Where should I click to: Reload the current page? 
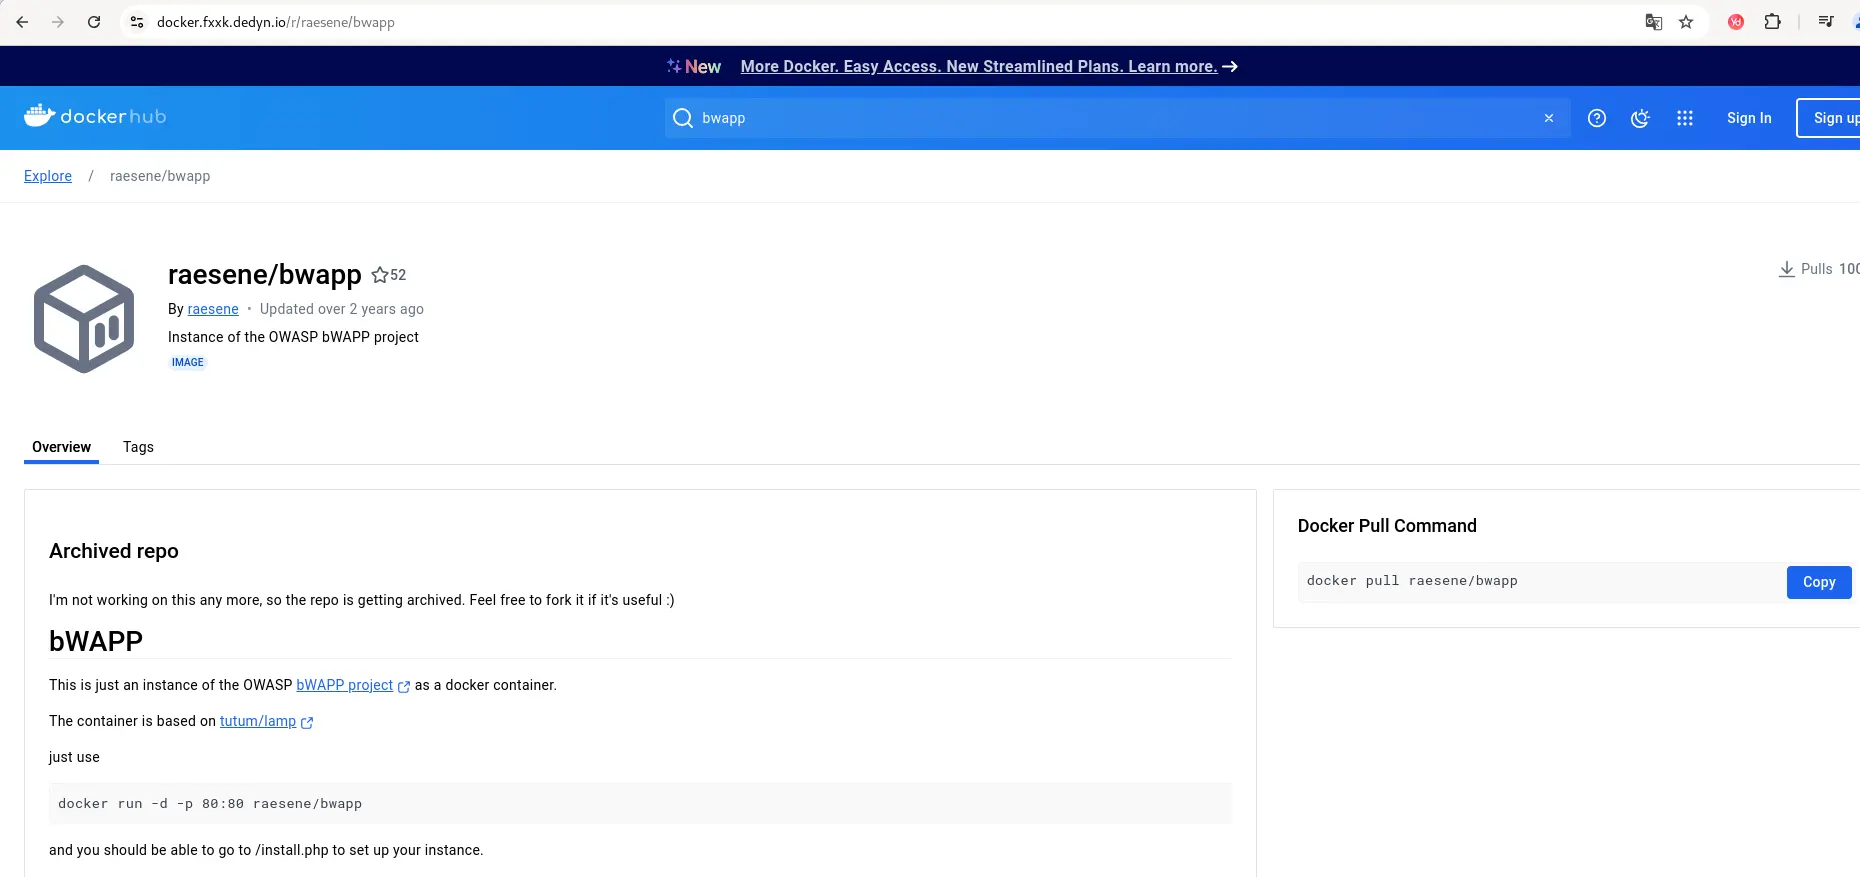pyautogui.click(x=94, y=22)
